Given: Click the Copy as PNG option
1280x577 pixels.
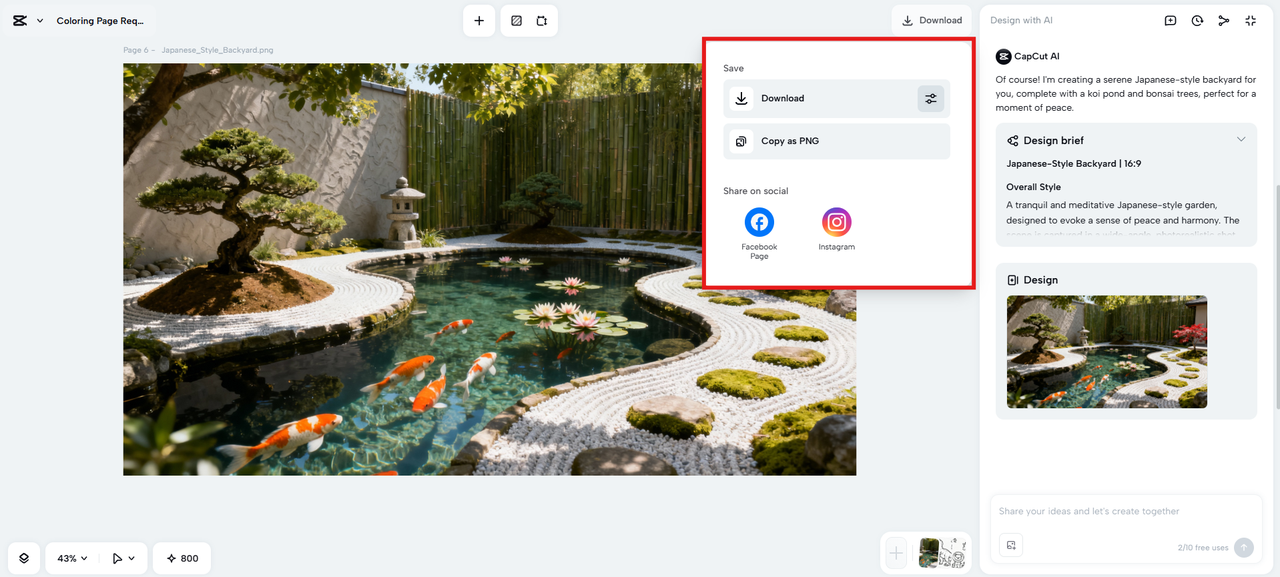Looking at the screenshot, I should 836,141.
